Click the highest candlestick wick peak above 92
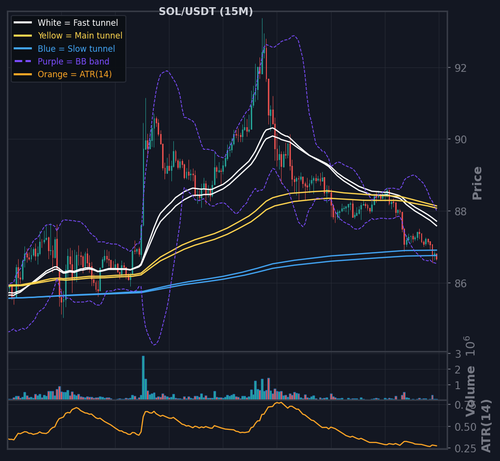 click(x=262, y=20)
